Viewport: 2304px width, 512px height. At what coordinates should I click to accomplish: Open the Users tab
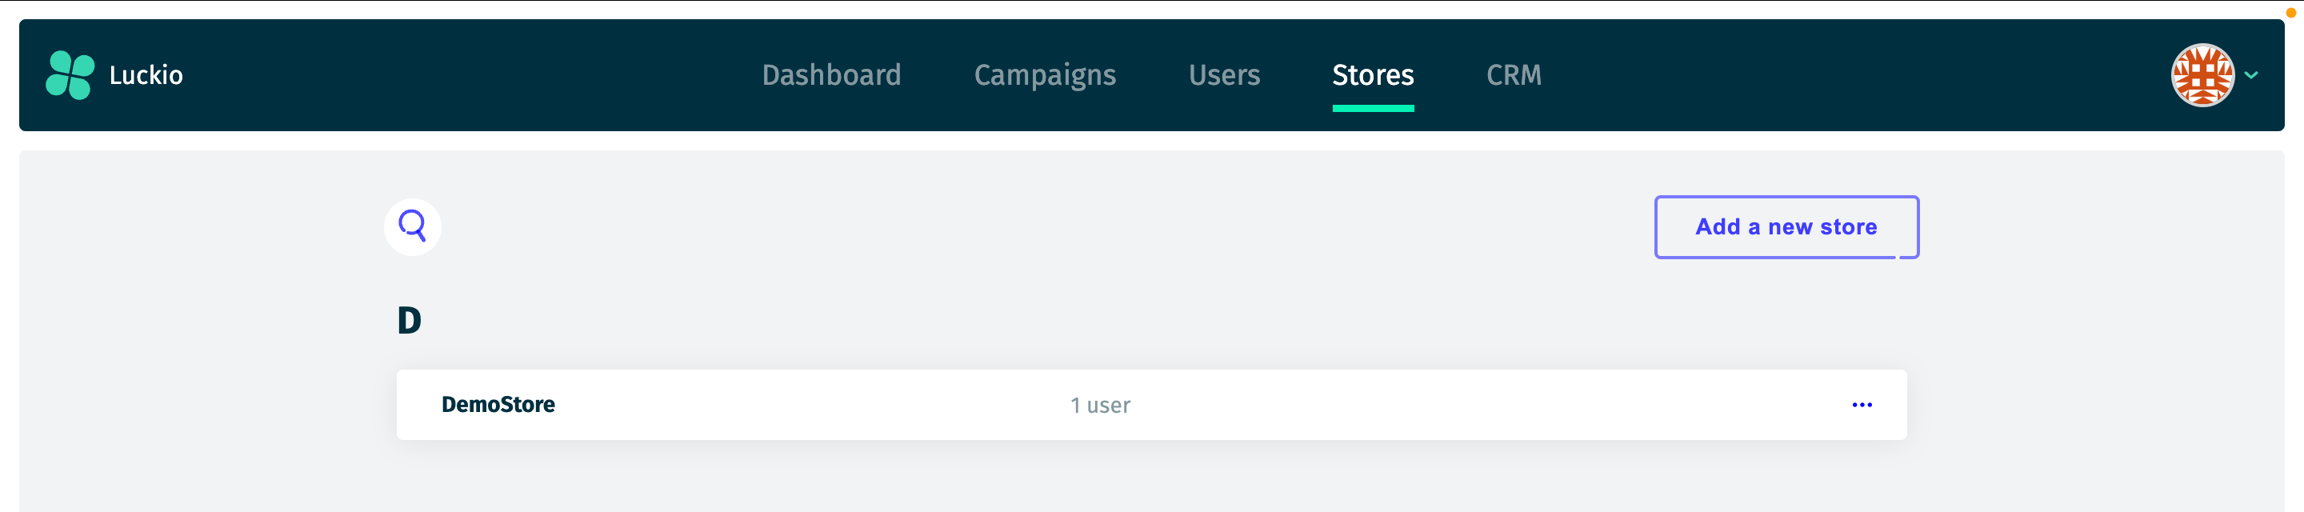pyautogui.click(x=1223, y=75)
